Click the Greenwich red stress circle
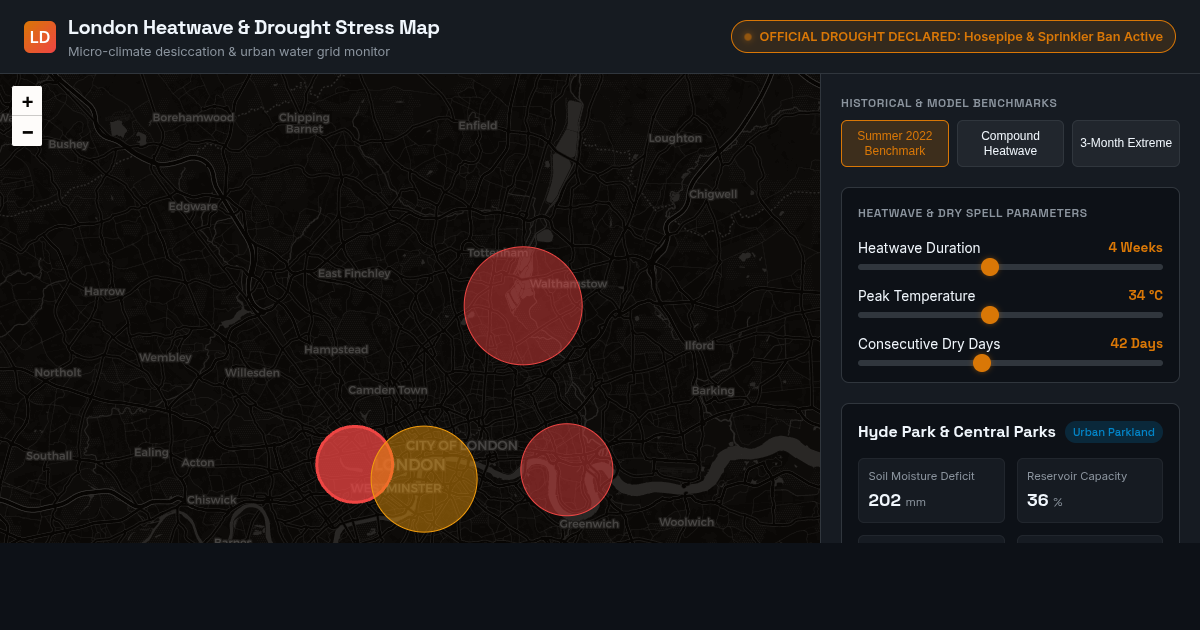Viewport: 1200px width, 630px height. 567,470
